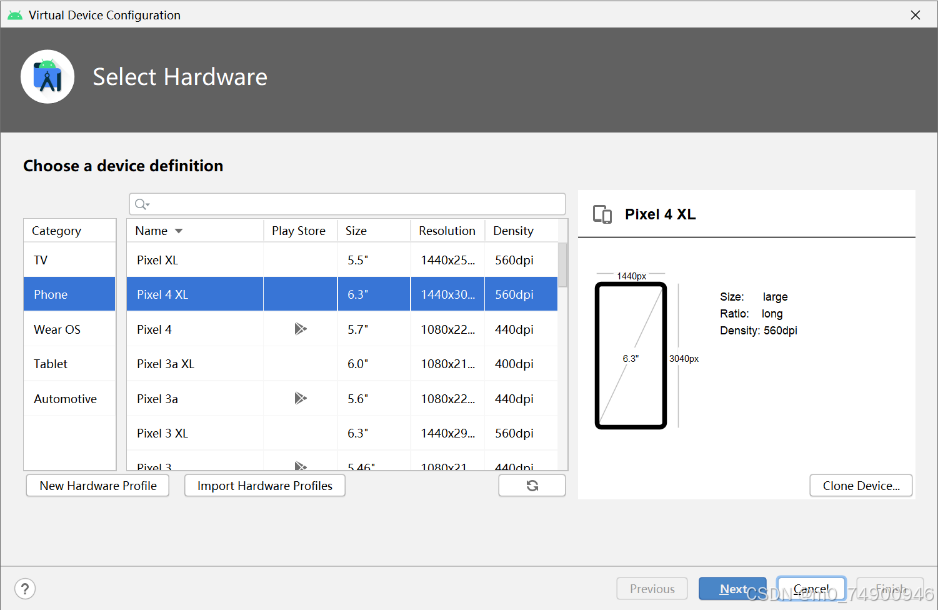Select the Wear OS category
938x610 pixels.
(x=69, y=330)
